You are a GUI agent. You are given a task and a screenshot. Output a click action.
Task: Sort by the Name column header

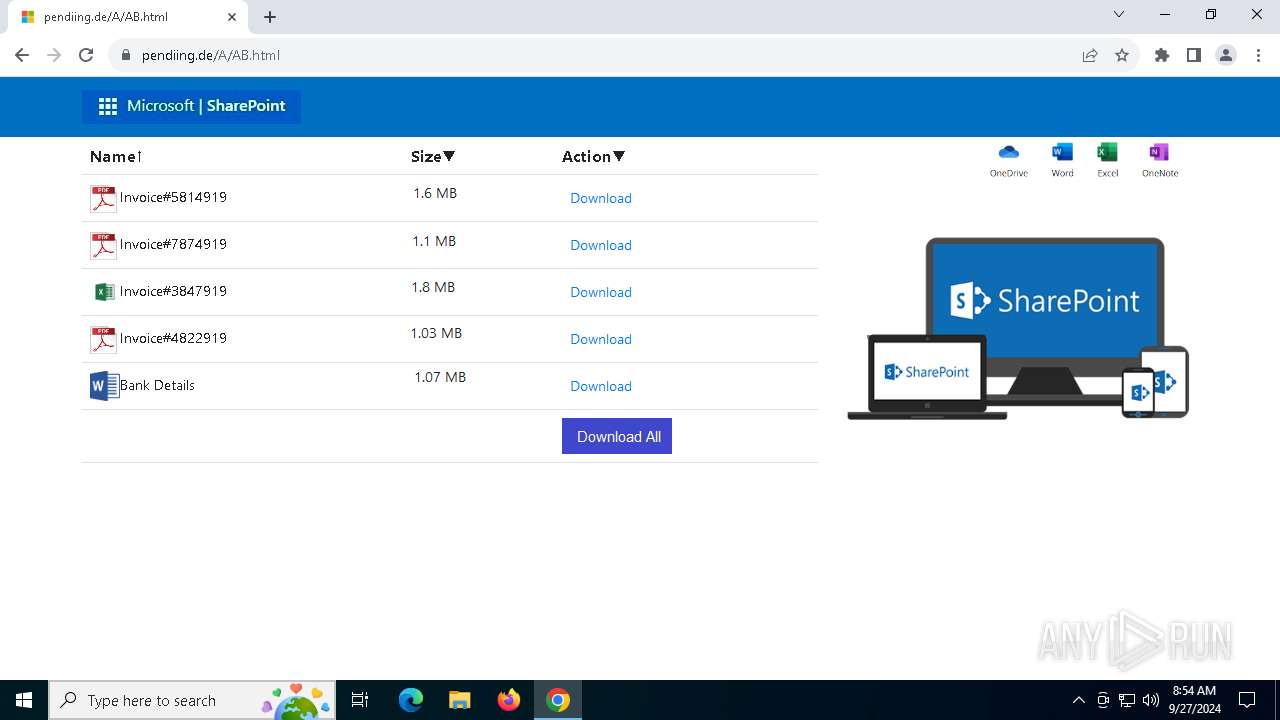tap(116, 156)
